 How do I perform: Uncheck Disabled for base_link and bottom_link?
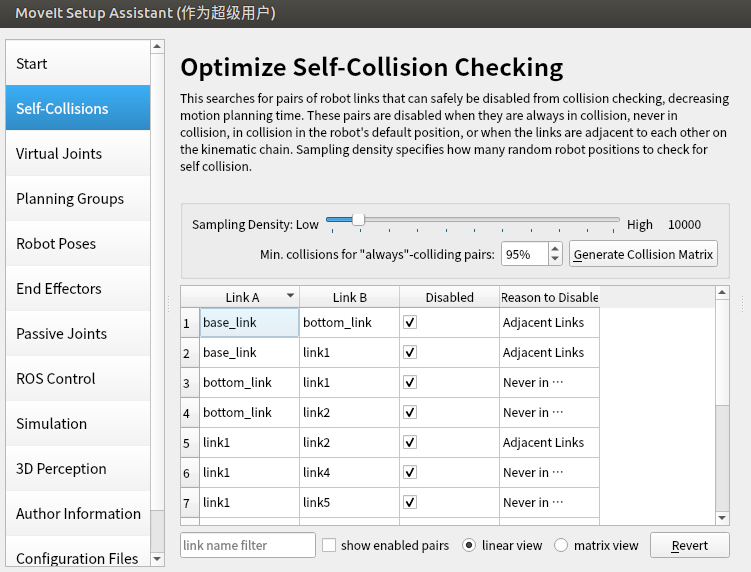[x=410, y=322]
